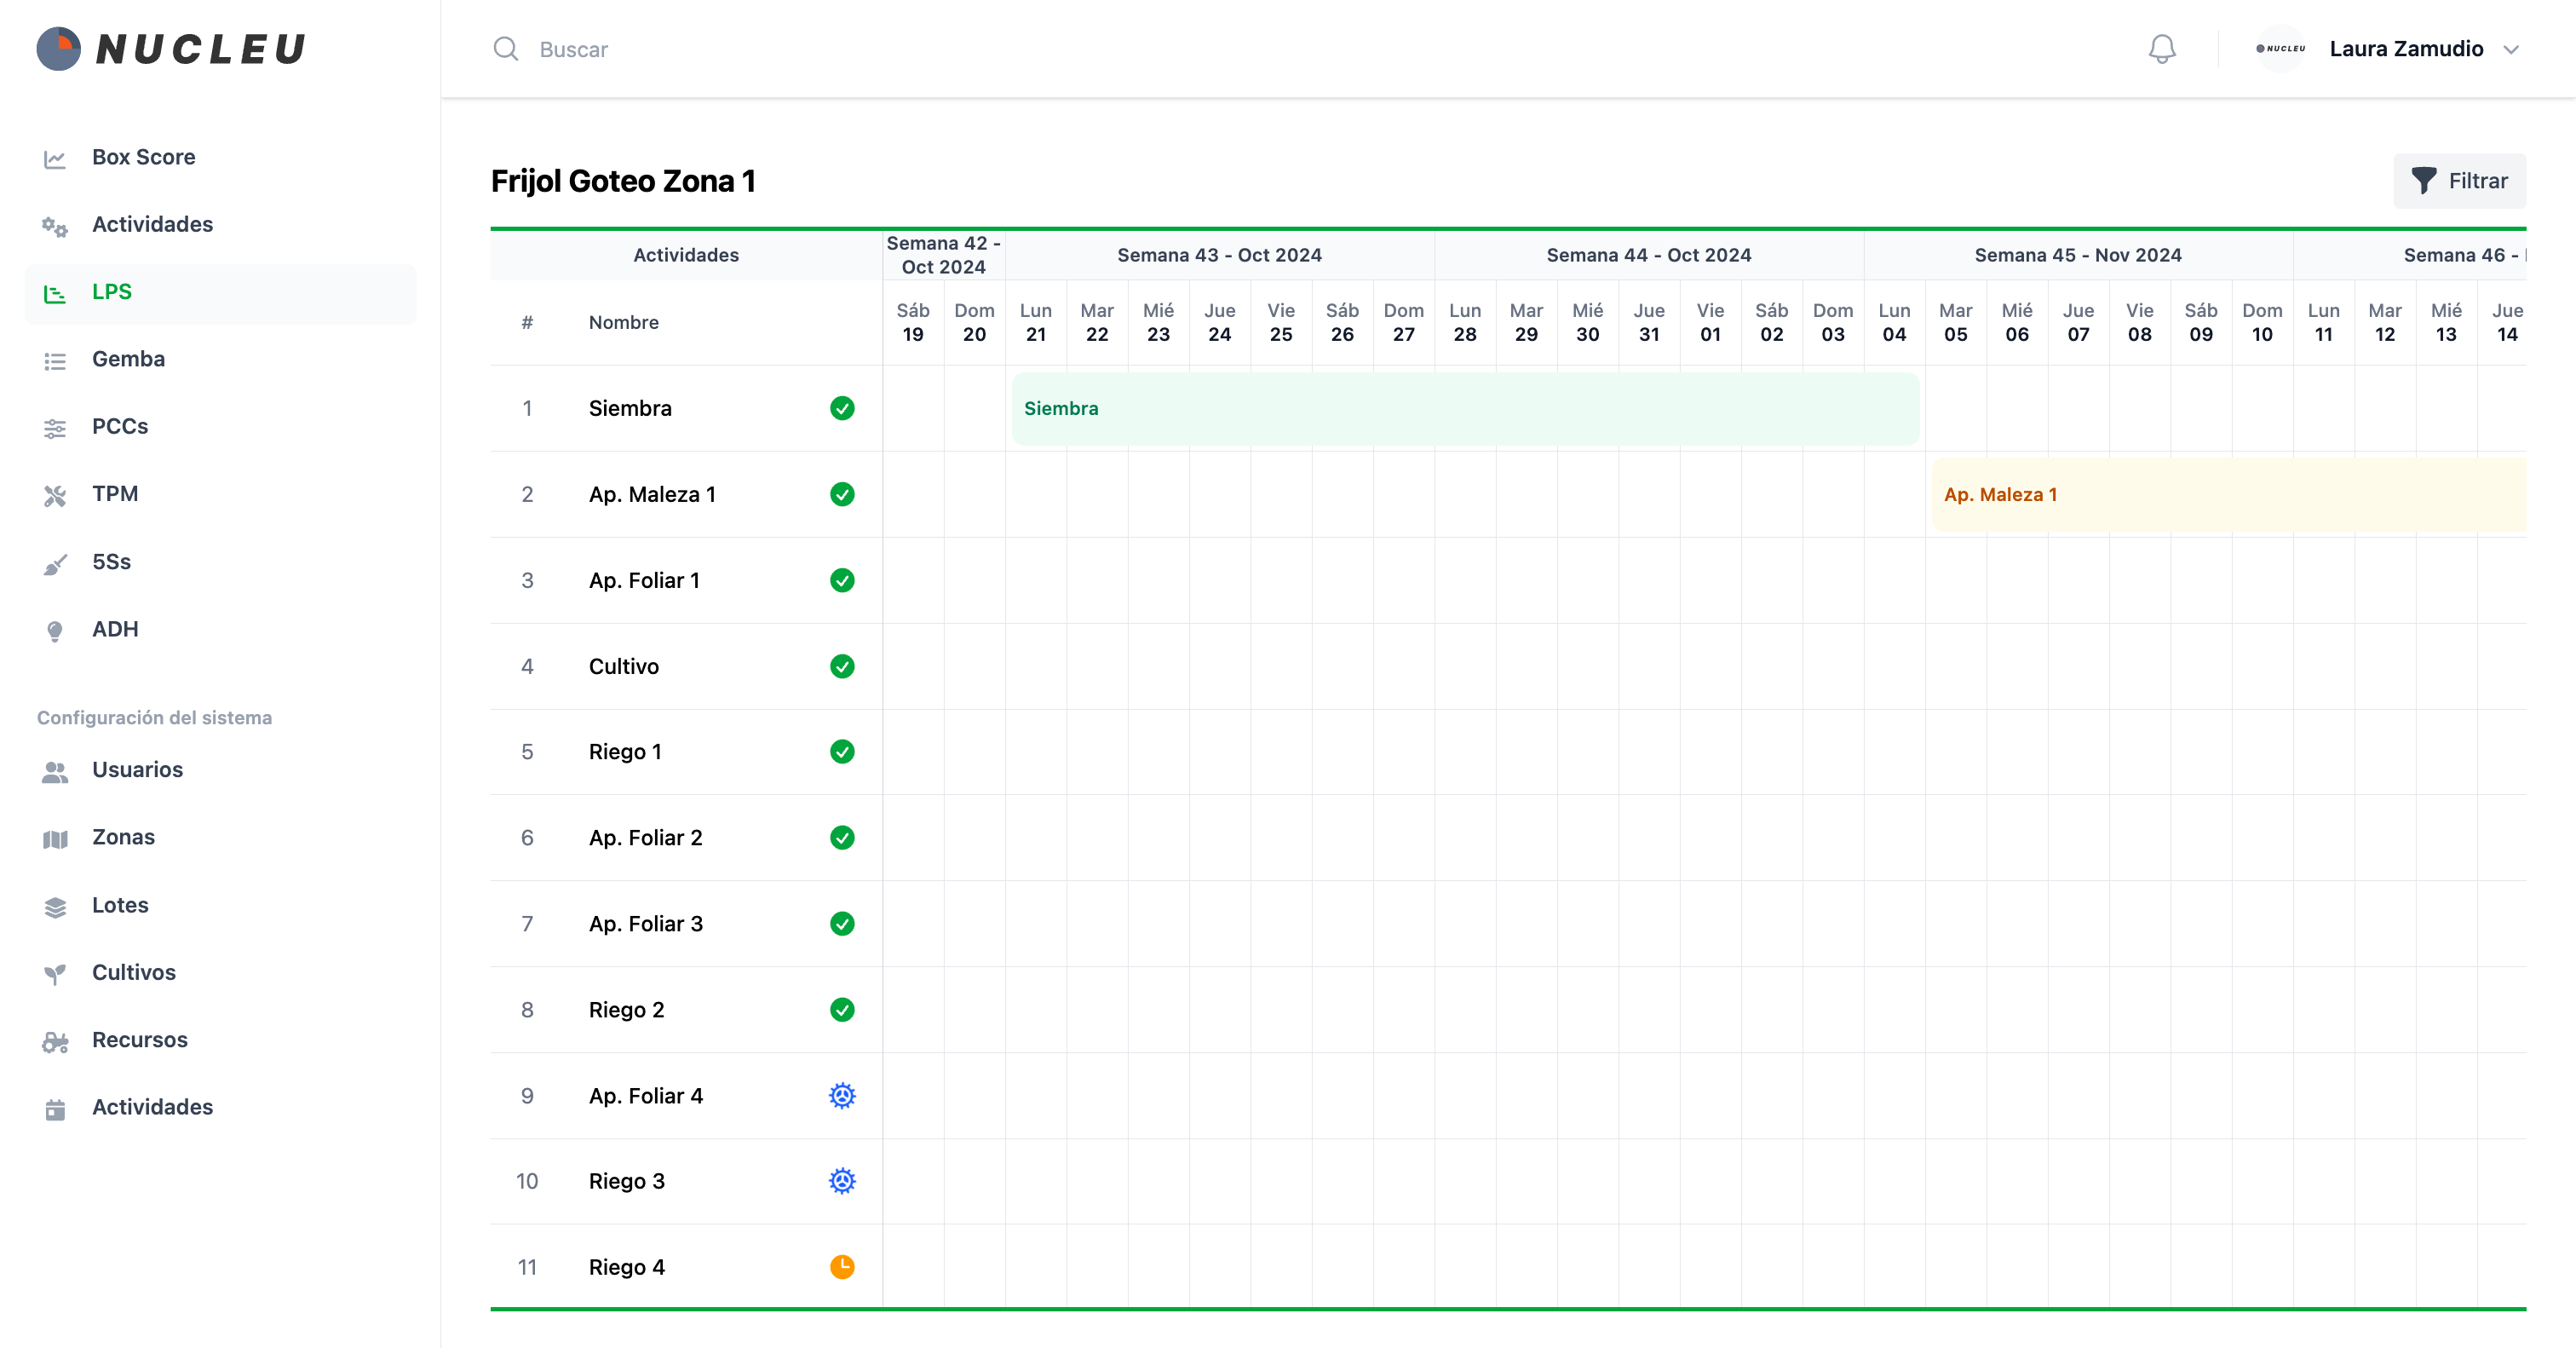Open TPM section
Viewport: 2576px width, 1348px height.
click(x=221, y=494)
